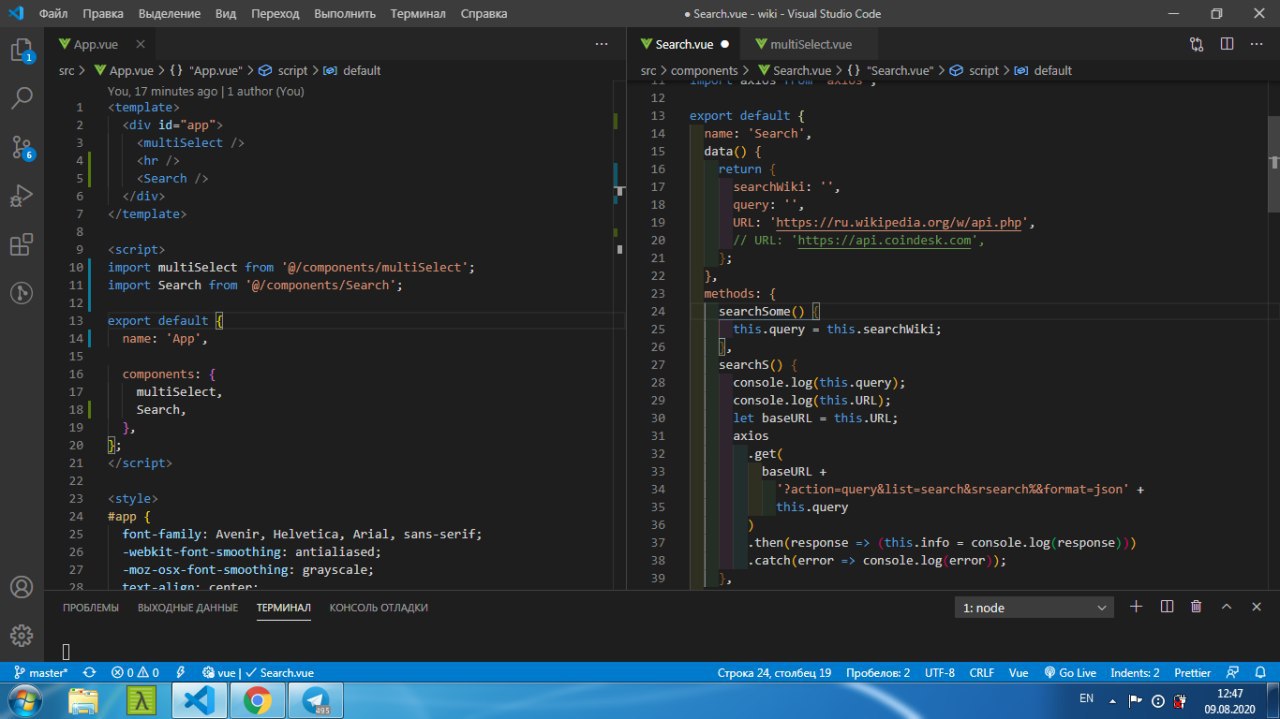This screenshot has width=1280, height=719.
Task: Close the terminal panel
Action: (x=1256, y=607)
